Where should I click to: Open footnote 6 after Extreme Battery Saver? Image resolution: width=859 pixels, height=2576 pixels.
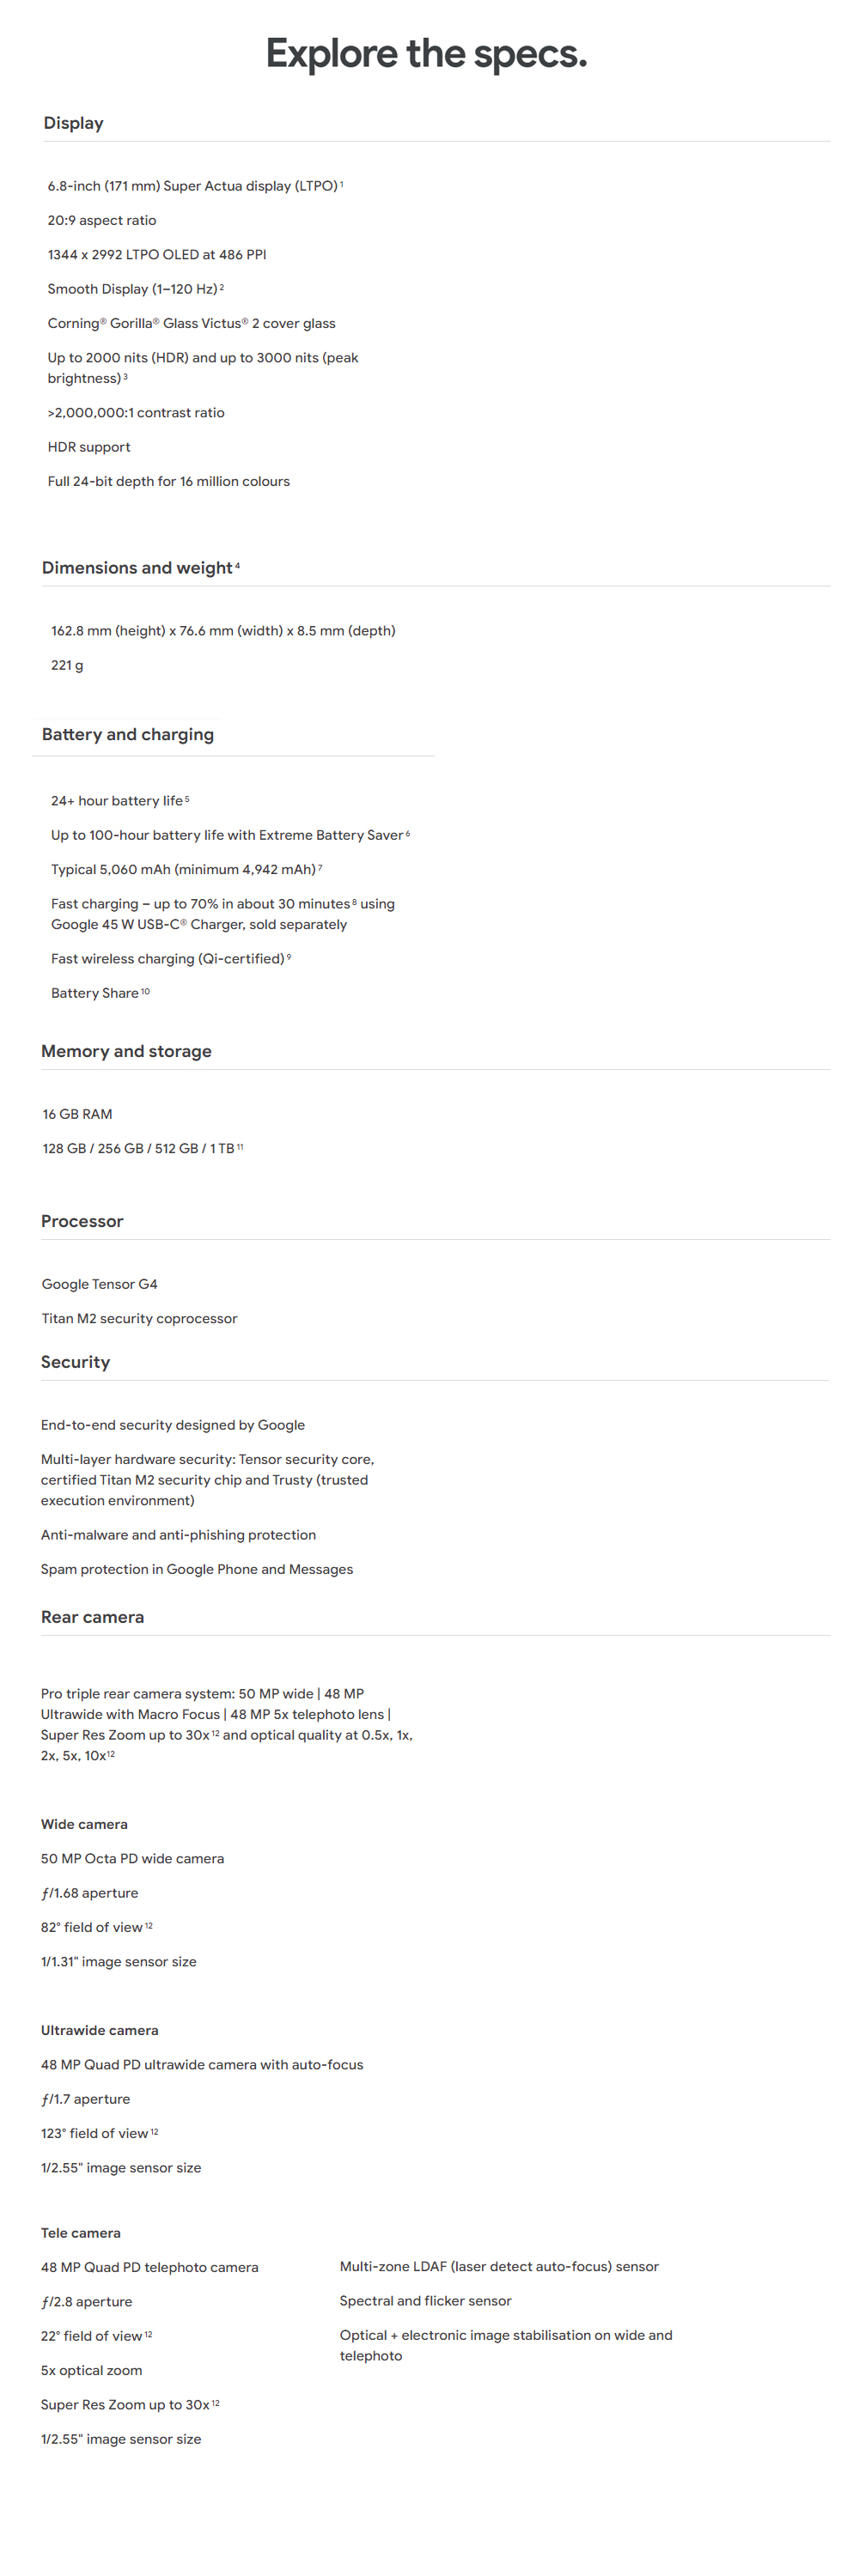[408, 833]
